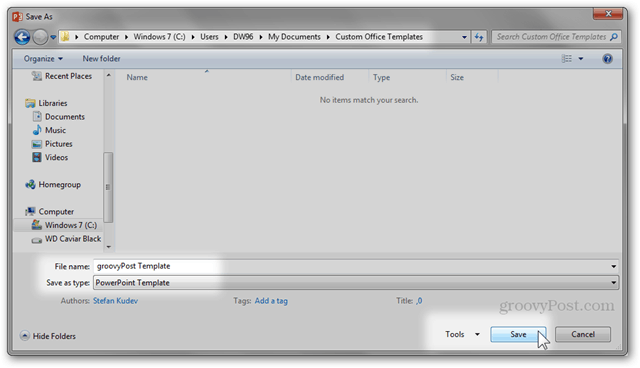
Task: Click the Help question mark icon
Action: (607, 59)
